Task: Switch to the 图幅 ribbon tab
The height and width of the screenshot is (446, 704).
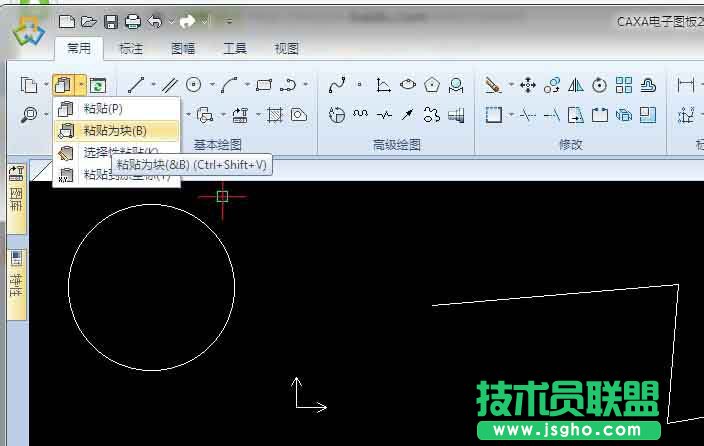Action: (x=183, y=48)
